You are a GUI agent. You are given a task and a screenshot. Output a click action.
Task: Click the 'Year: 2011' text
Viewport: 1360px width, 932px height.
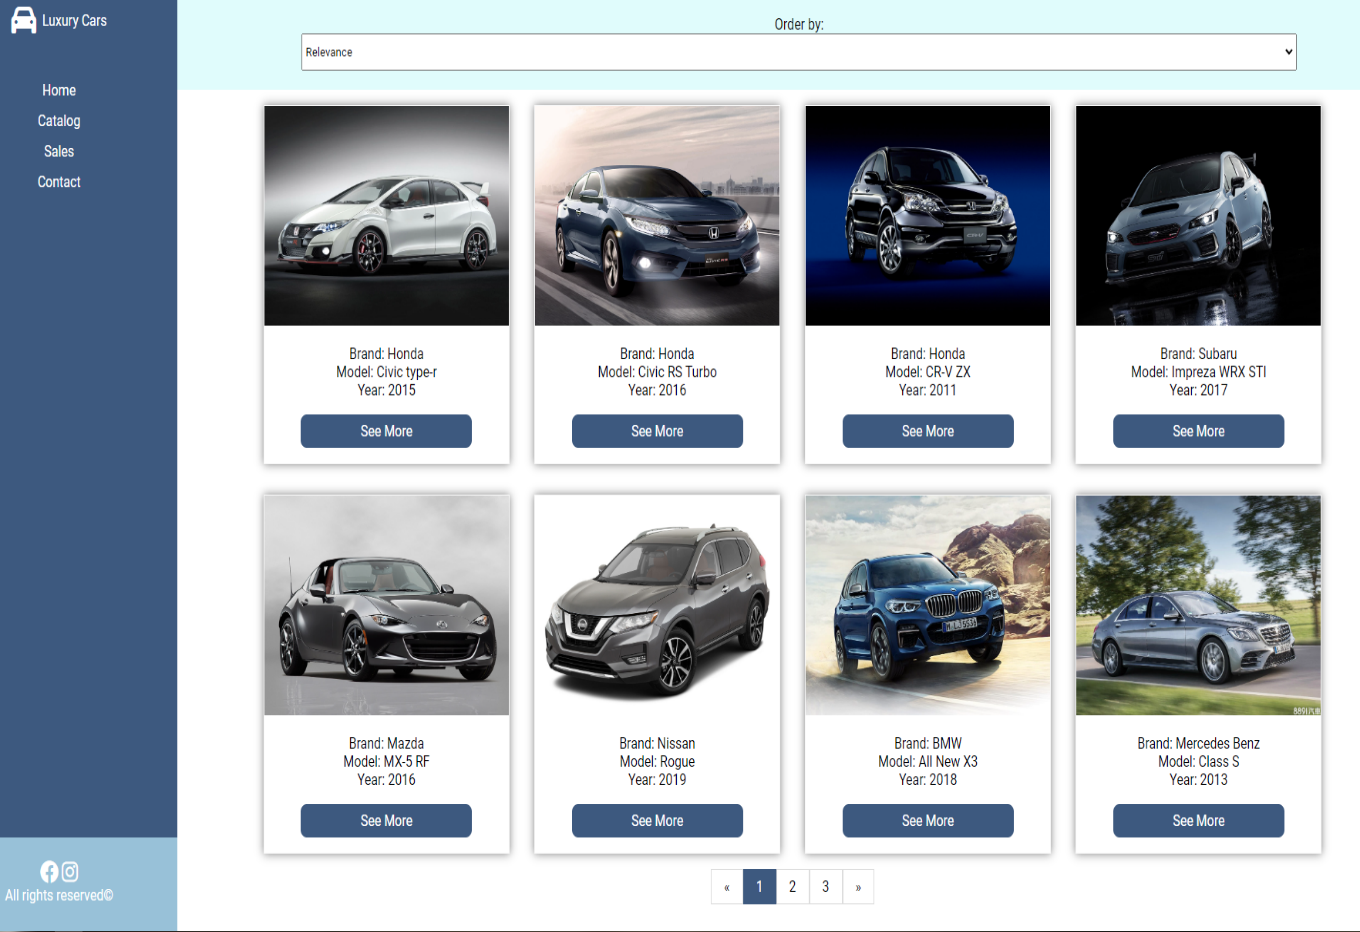click(x=928, y=390)
